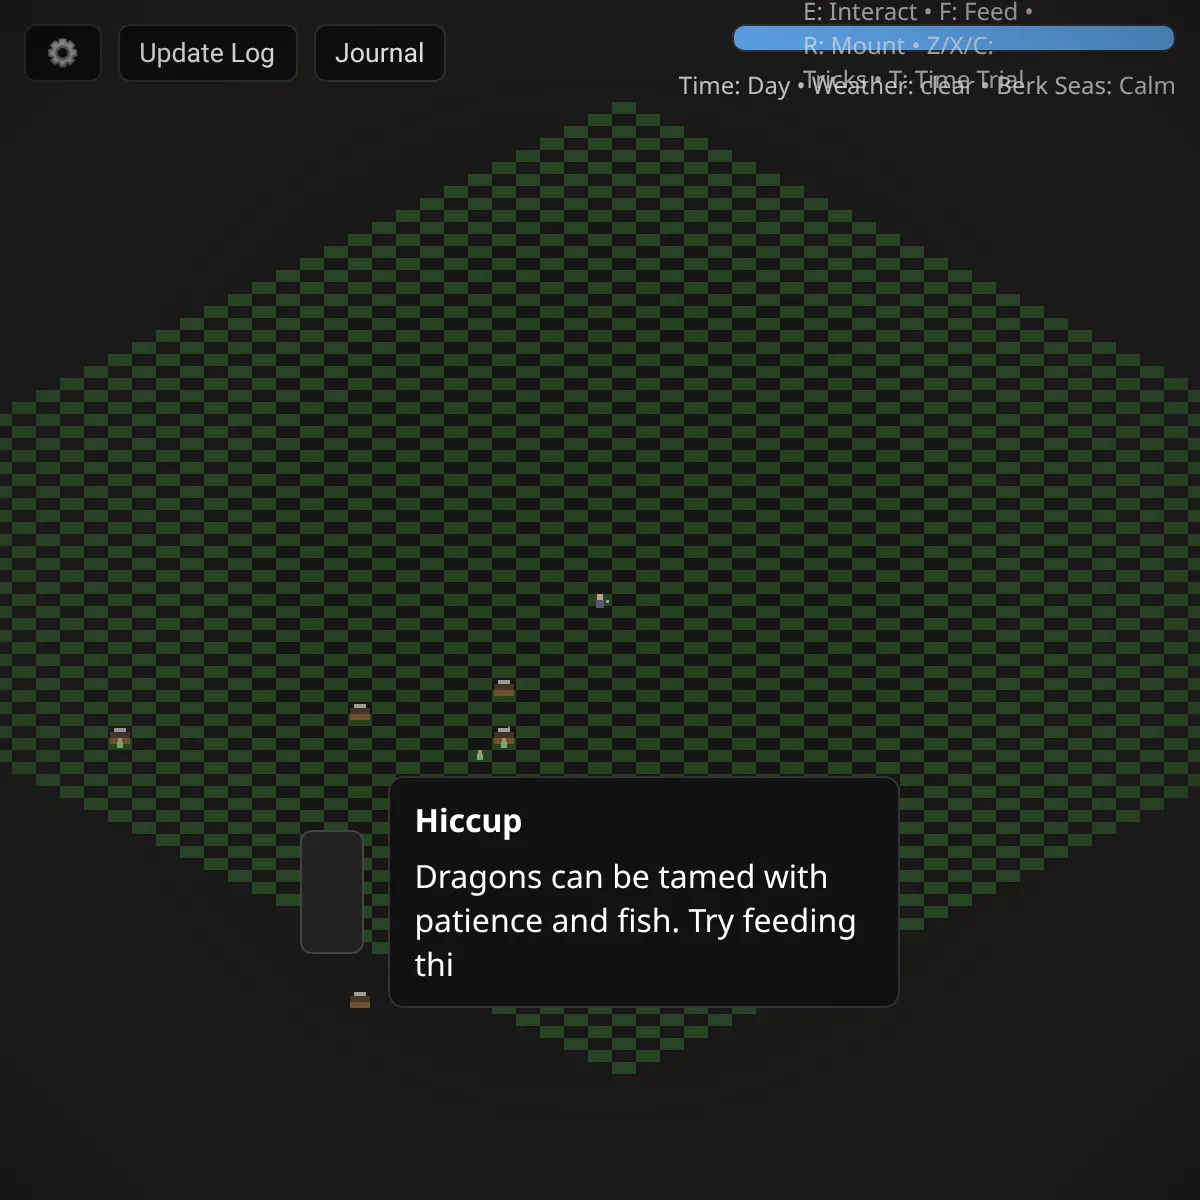Click the topmost tile of the island
This screenshot has height=1200, width=1200.
(624, 107)
